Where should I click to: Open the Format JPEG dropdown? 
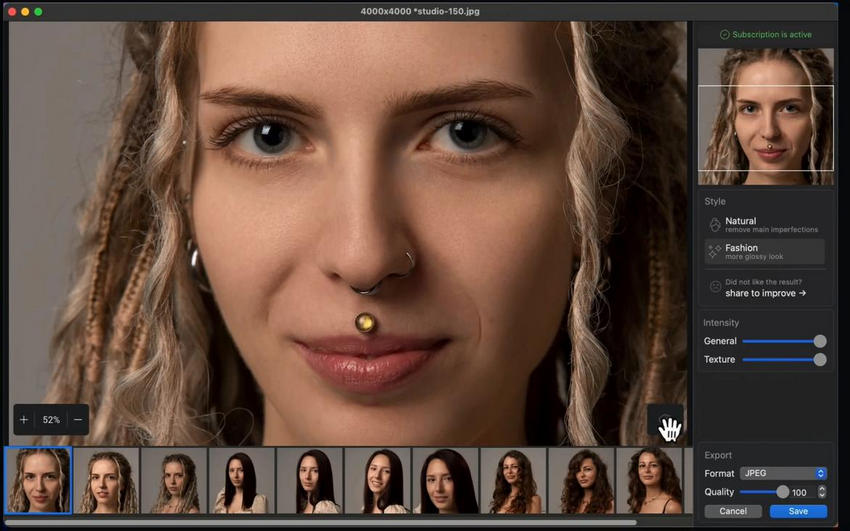pyautogui.click(x=783, y=473)
